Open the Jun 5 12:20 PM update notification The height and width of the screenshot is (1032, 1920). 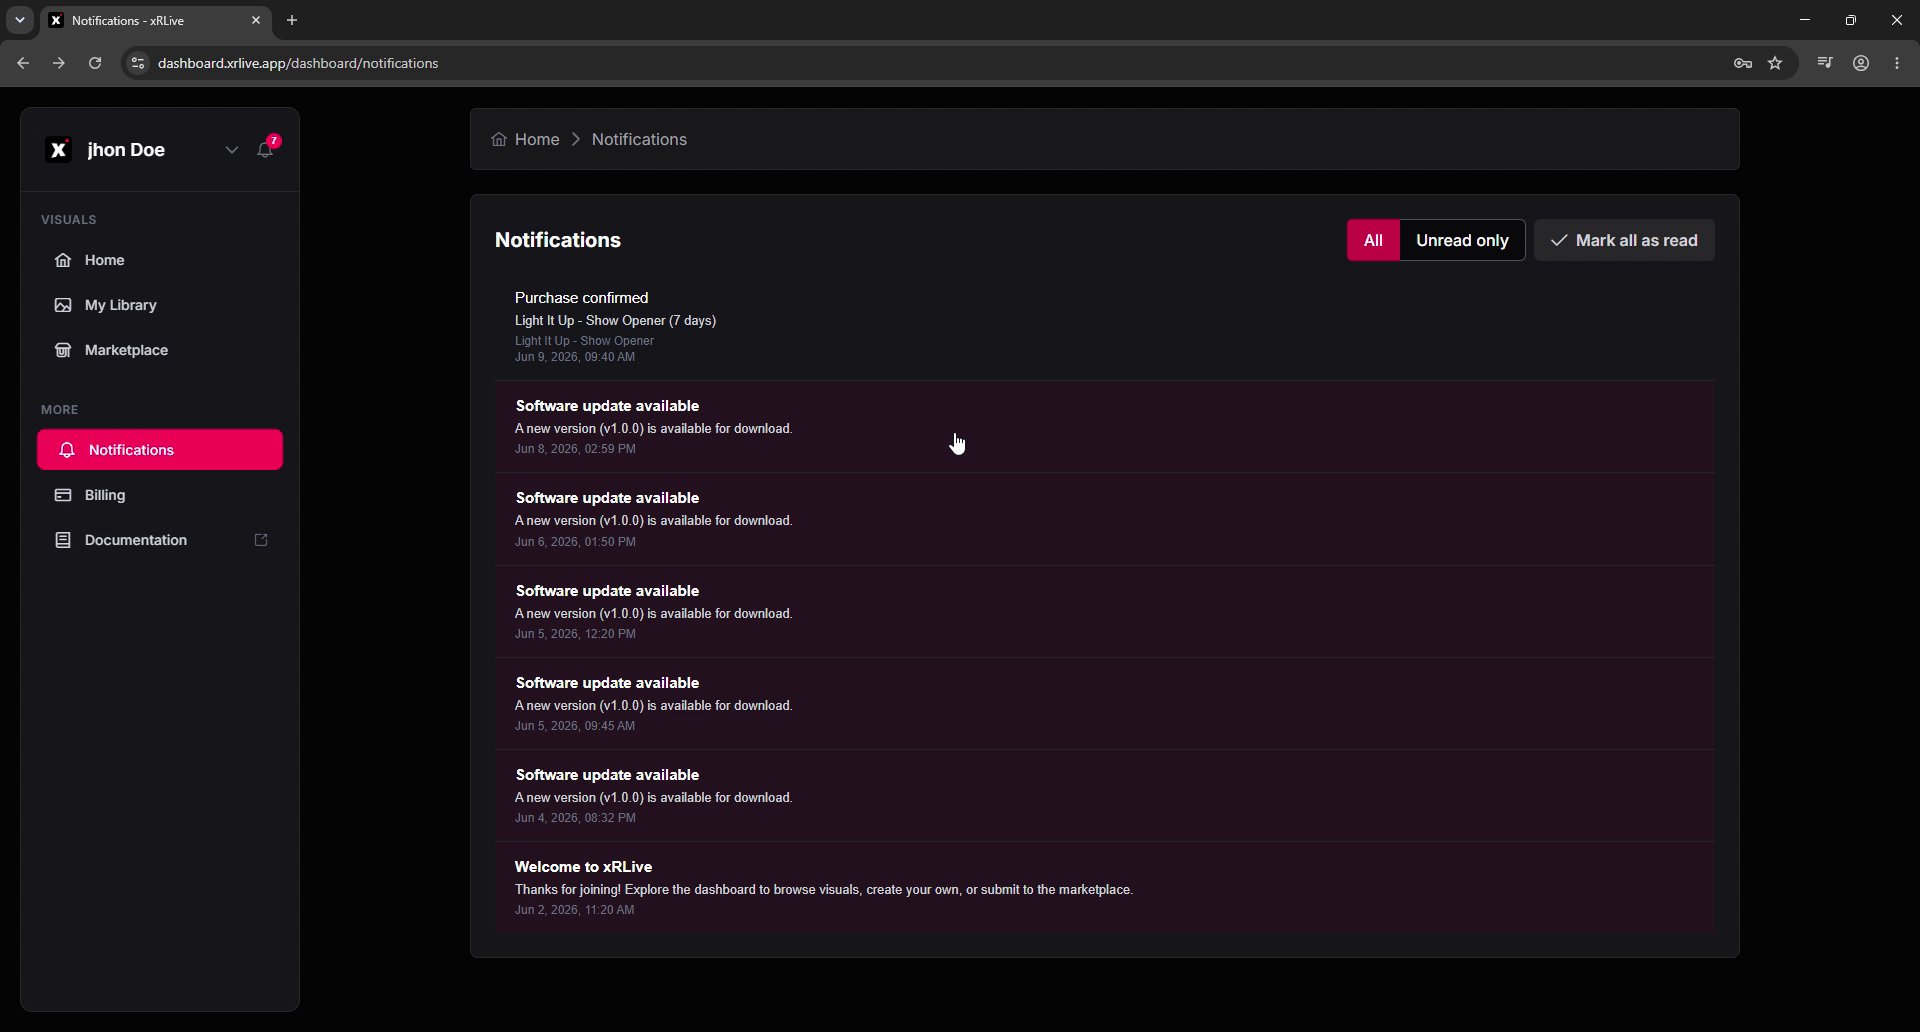point(1104,611)
